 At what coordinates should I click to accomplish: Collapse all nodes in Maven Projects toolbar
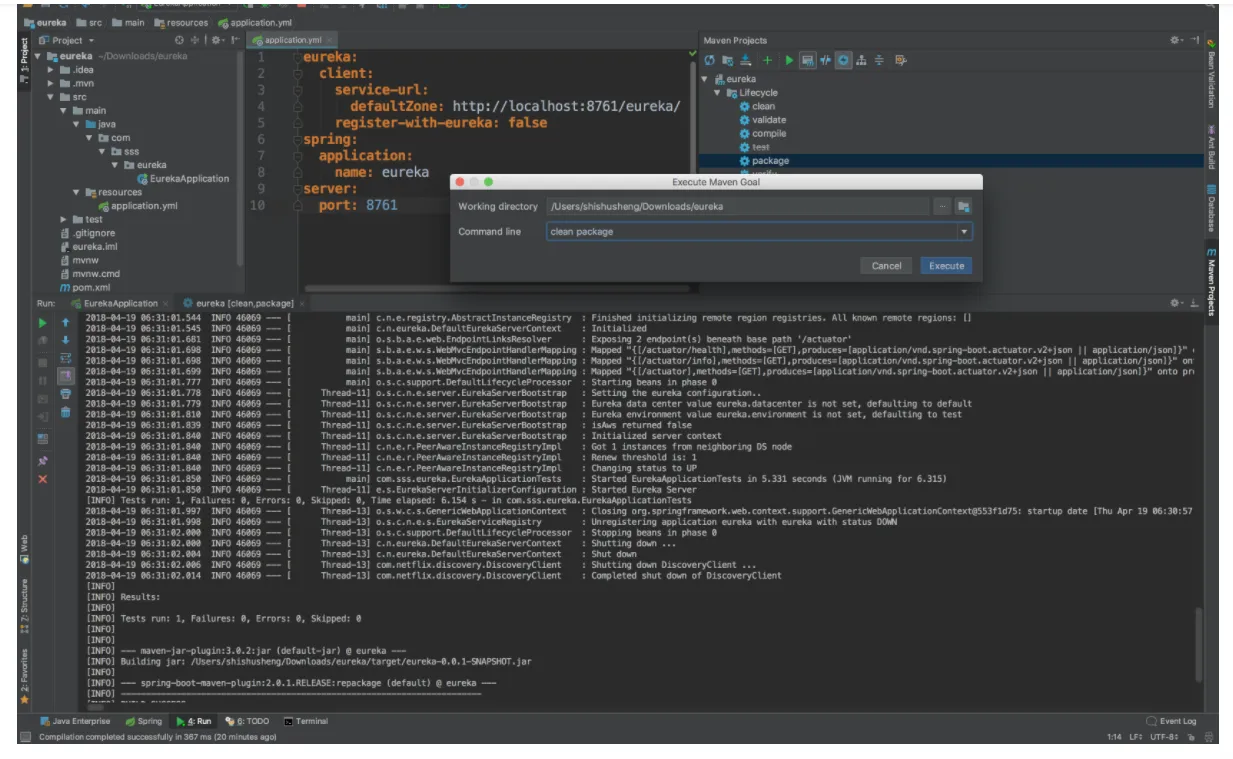tap(879, 60)
